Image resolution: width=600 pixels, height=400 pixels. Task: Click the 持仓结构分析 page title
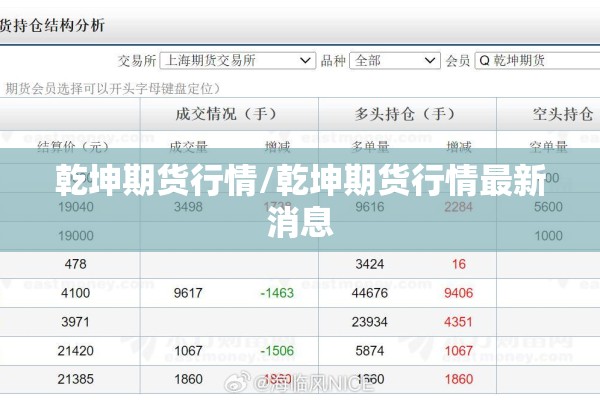pyautogui.click(x=52, y=26)
